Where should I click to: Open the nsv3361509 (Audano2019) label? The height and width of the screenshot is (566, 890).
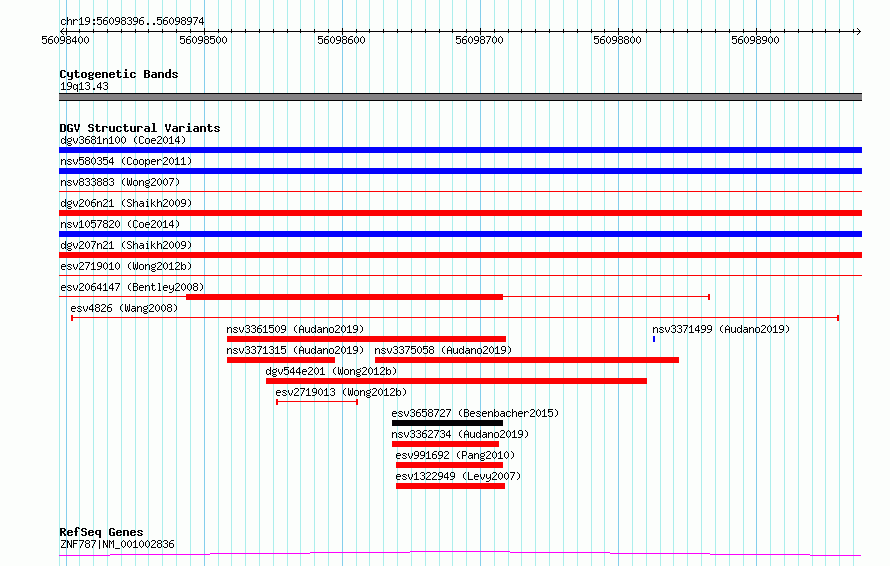295,329
